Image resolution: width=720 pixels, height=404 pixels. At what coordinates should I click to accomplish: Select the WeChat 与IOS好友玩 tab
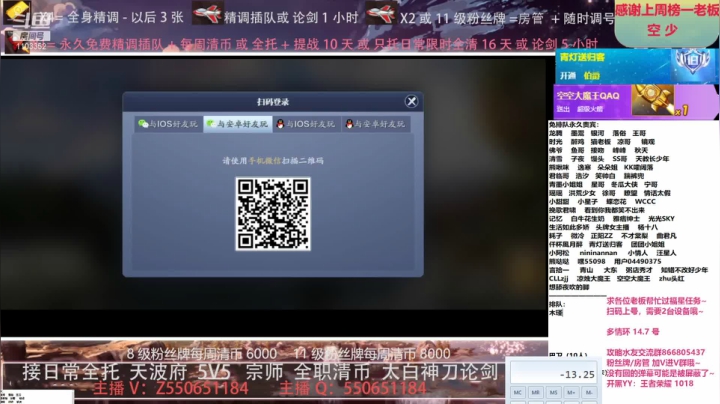click(169, 124)
